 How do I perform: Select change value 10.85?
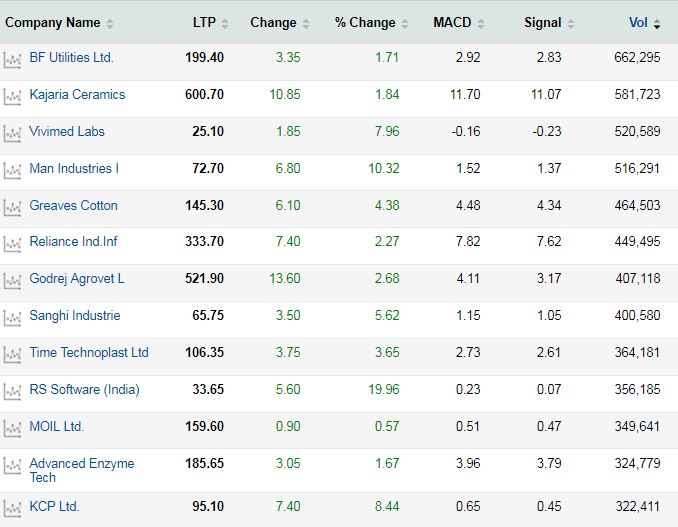[x=285, y=95]
